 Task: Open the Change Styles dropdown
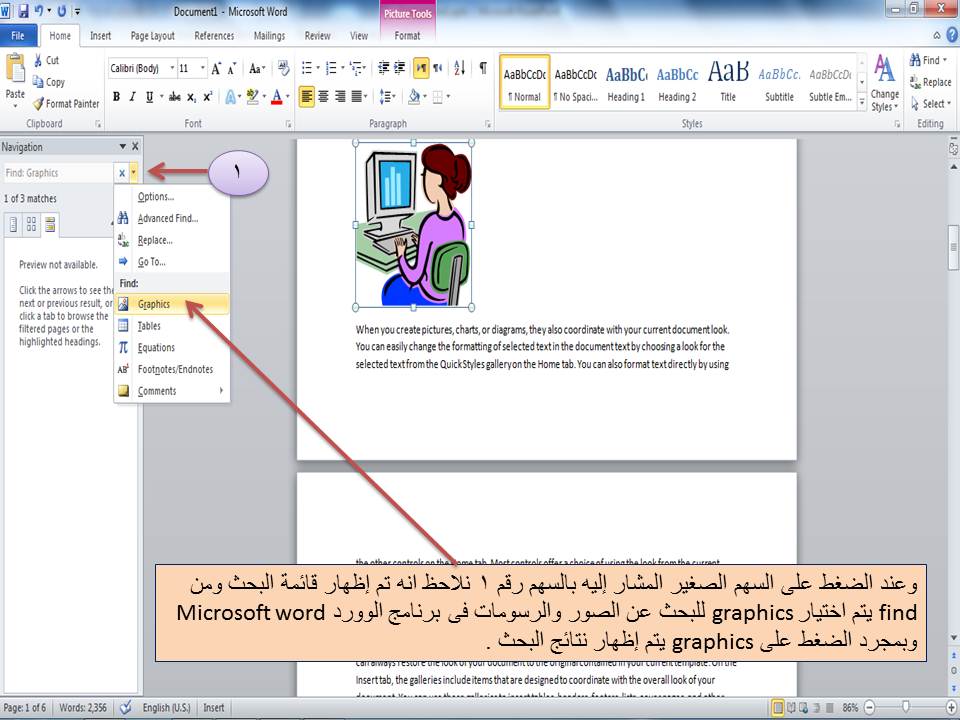(x=885, y=83)
